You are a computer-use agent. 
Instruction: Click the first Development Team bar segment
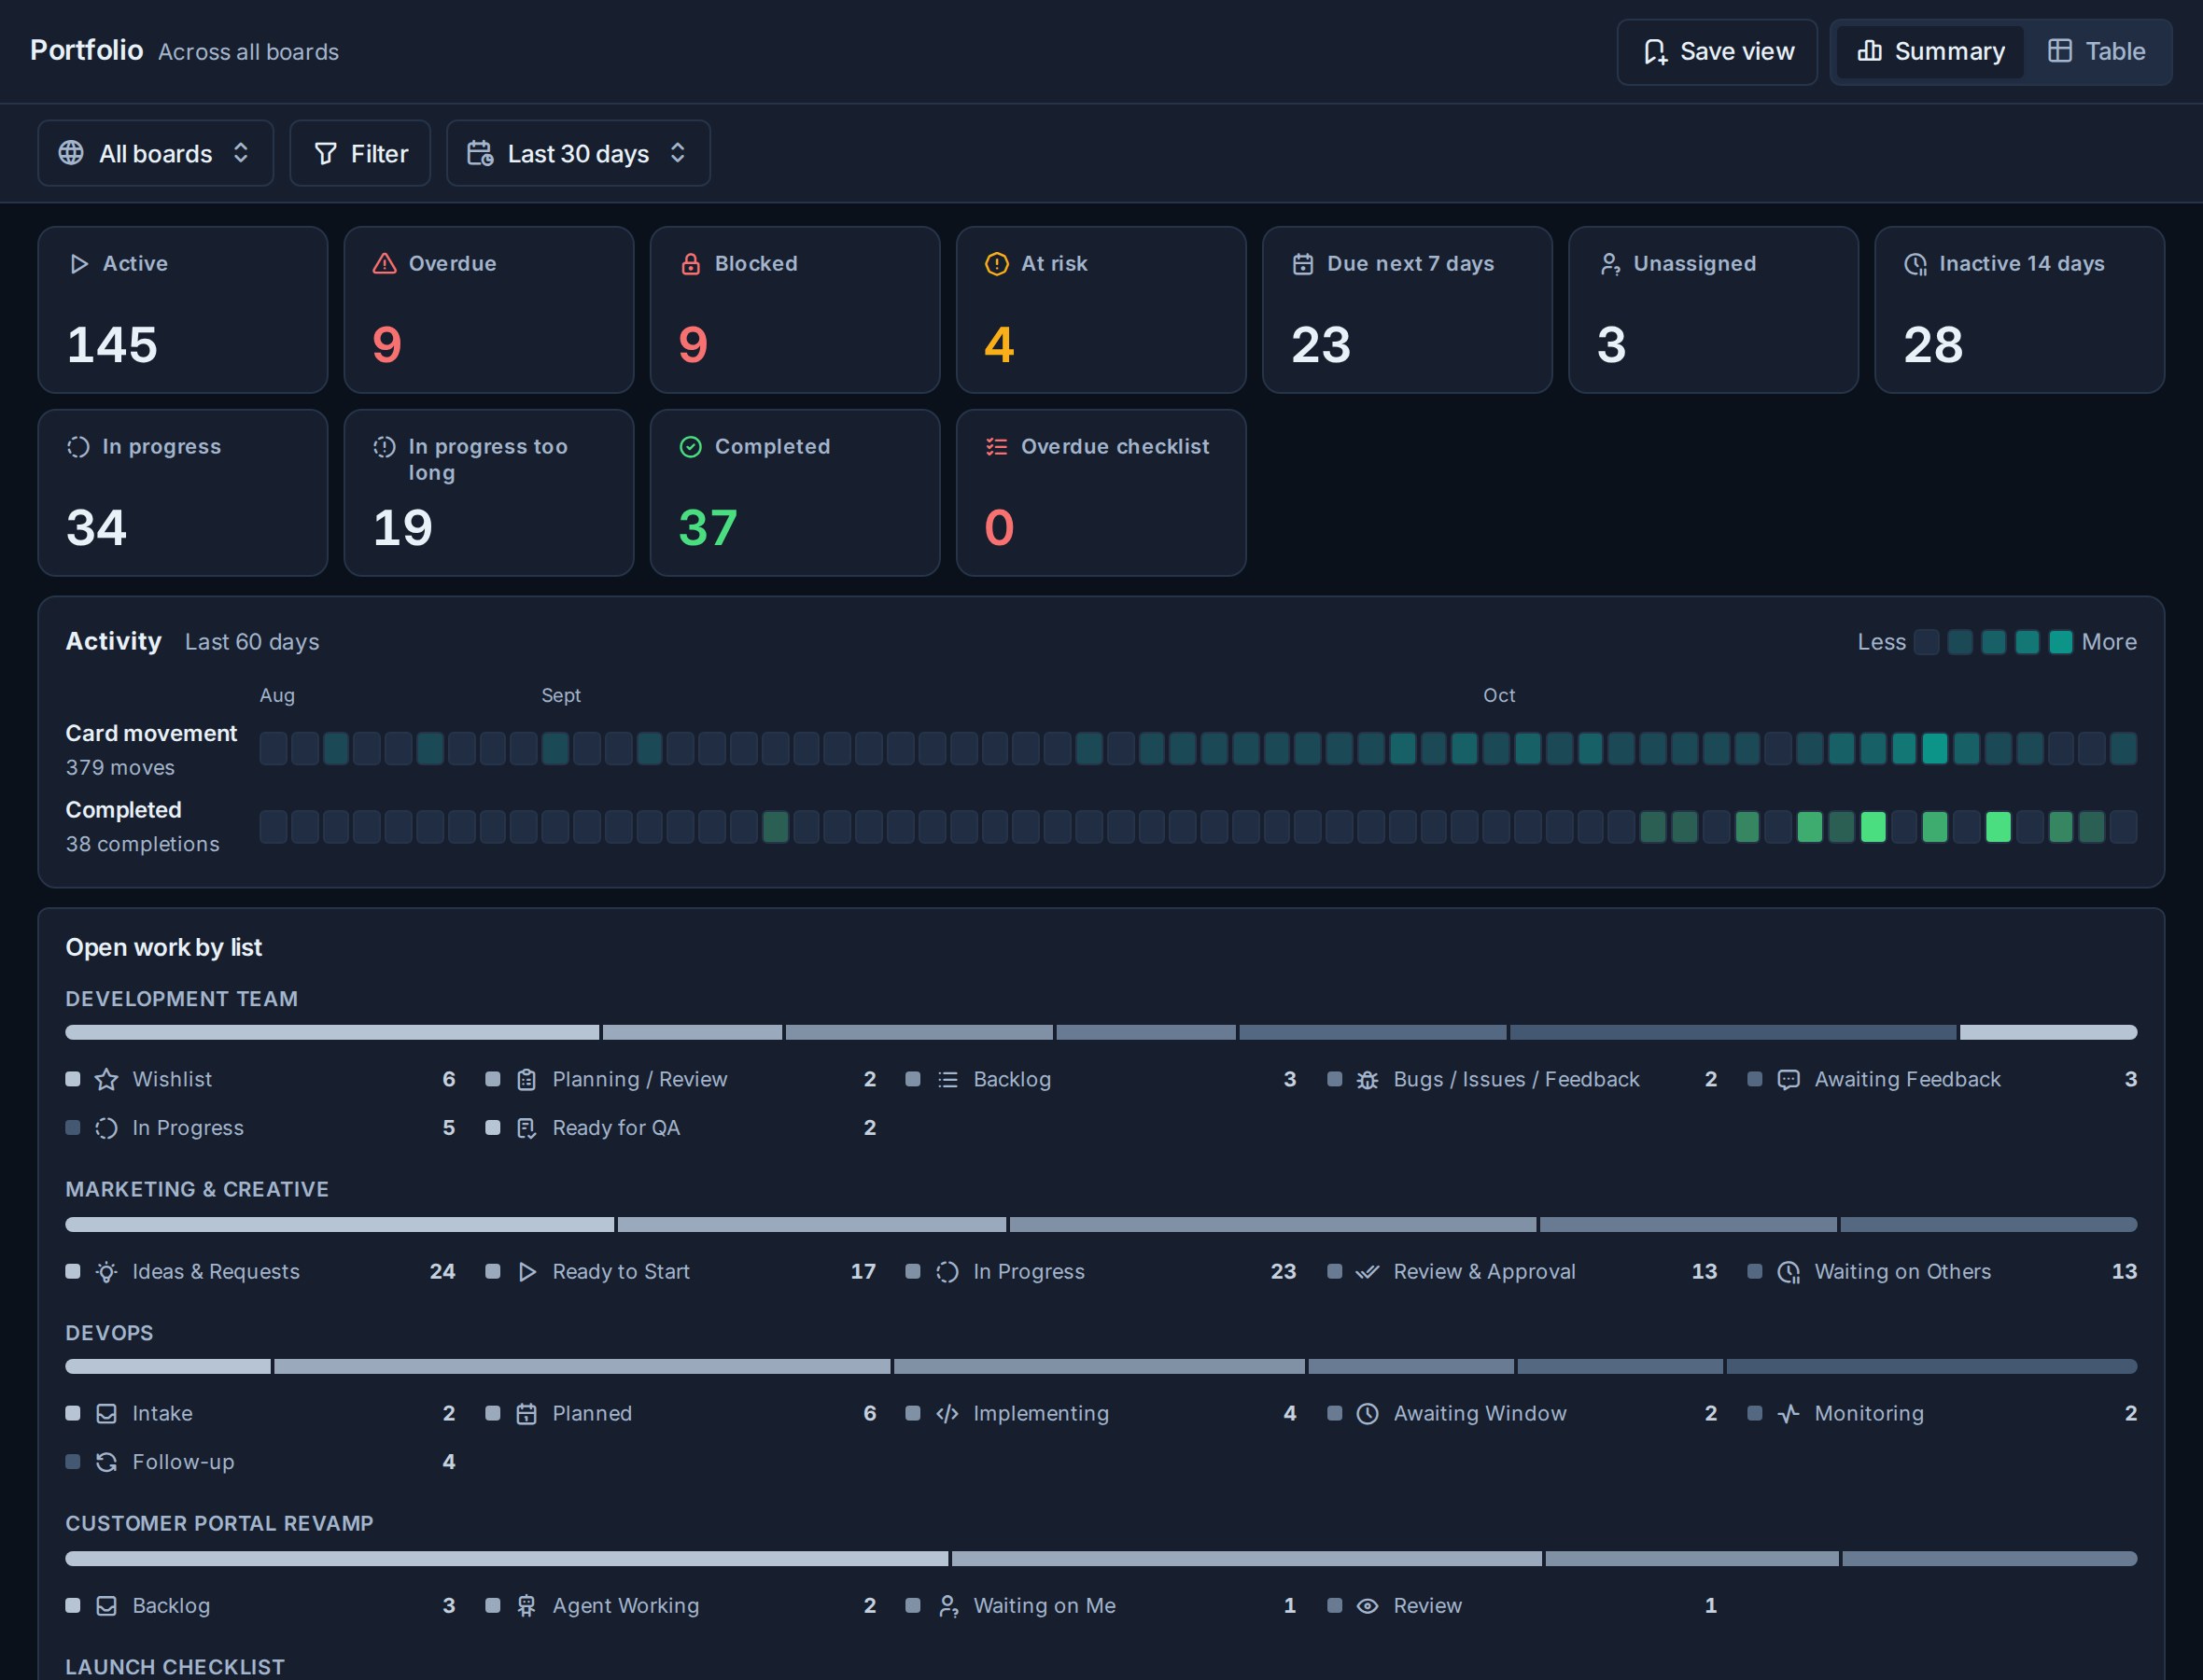[332, 1032]
